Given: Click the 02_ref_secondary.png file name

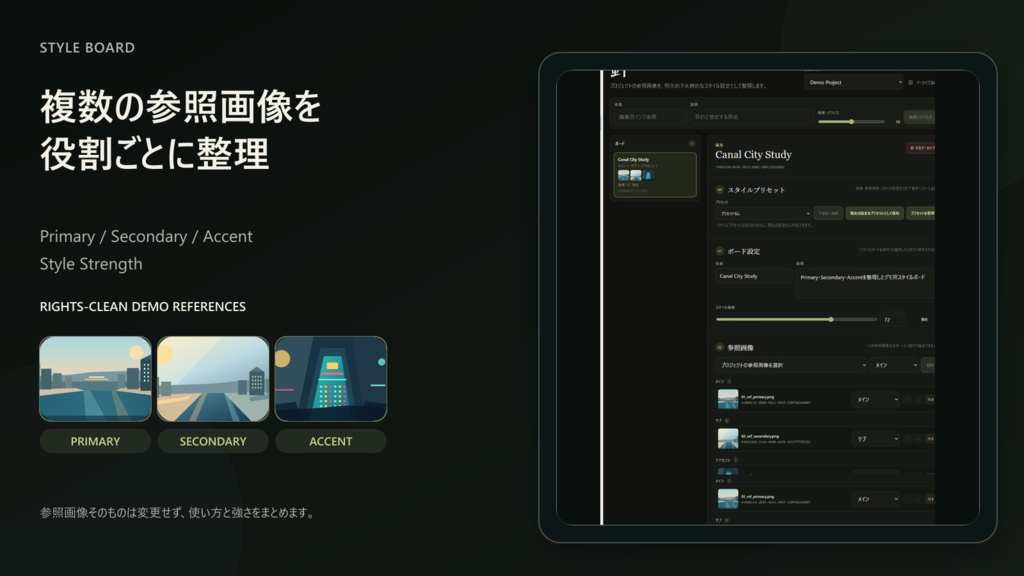Looking at the screenshot, I should [x=760, y=436].
